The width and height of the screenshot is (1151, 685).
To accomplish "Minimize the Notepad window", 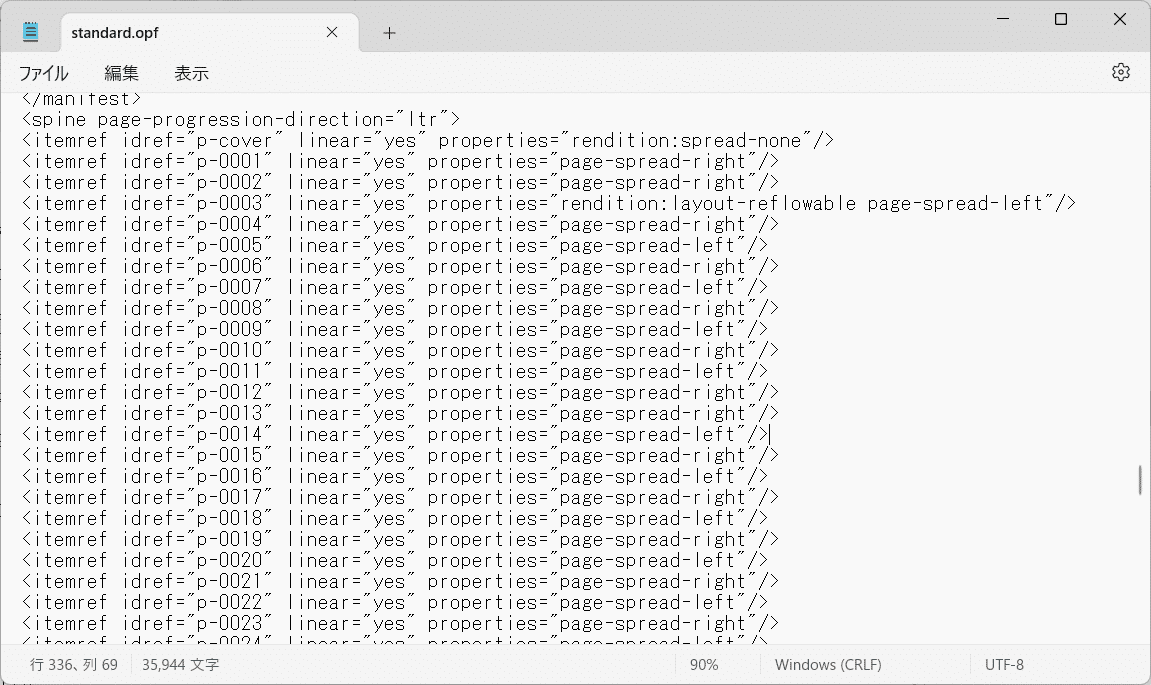I will point(1003,19).
